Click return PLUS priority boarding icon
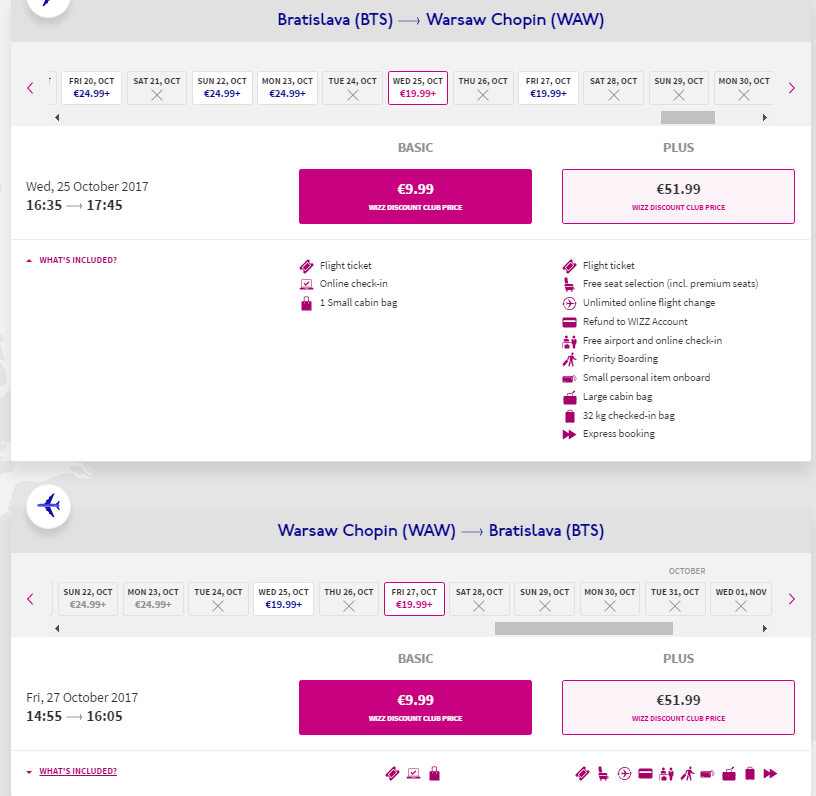The image size is (816, 796). click(x=687, y=774)
